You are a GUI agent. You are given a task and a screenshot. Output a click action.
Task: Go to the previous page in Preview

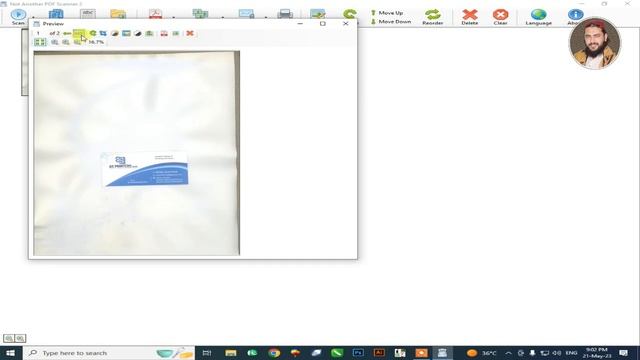(x=67, y=33)
